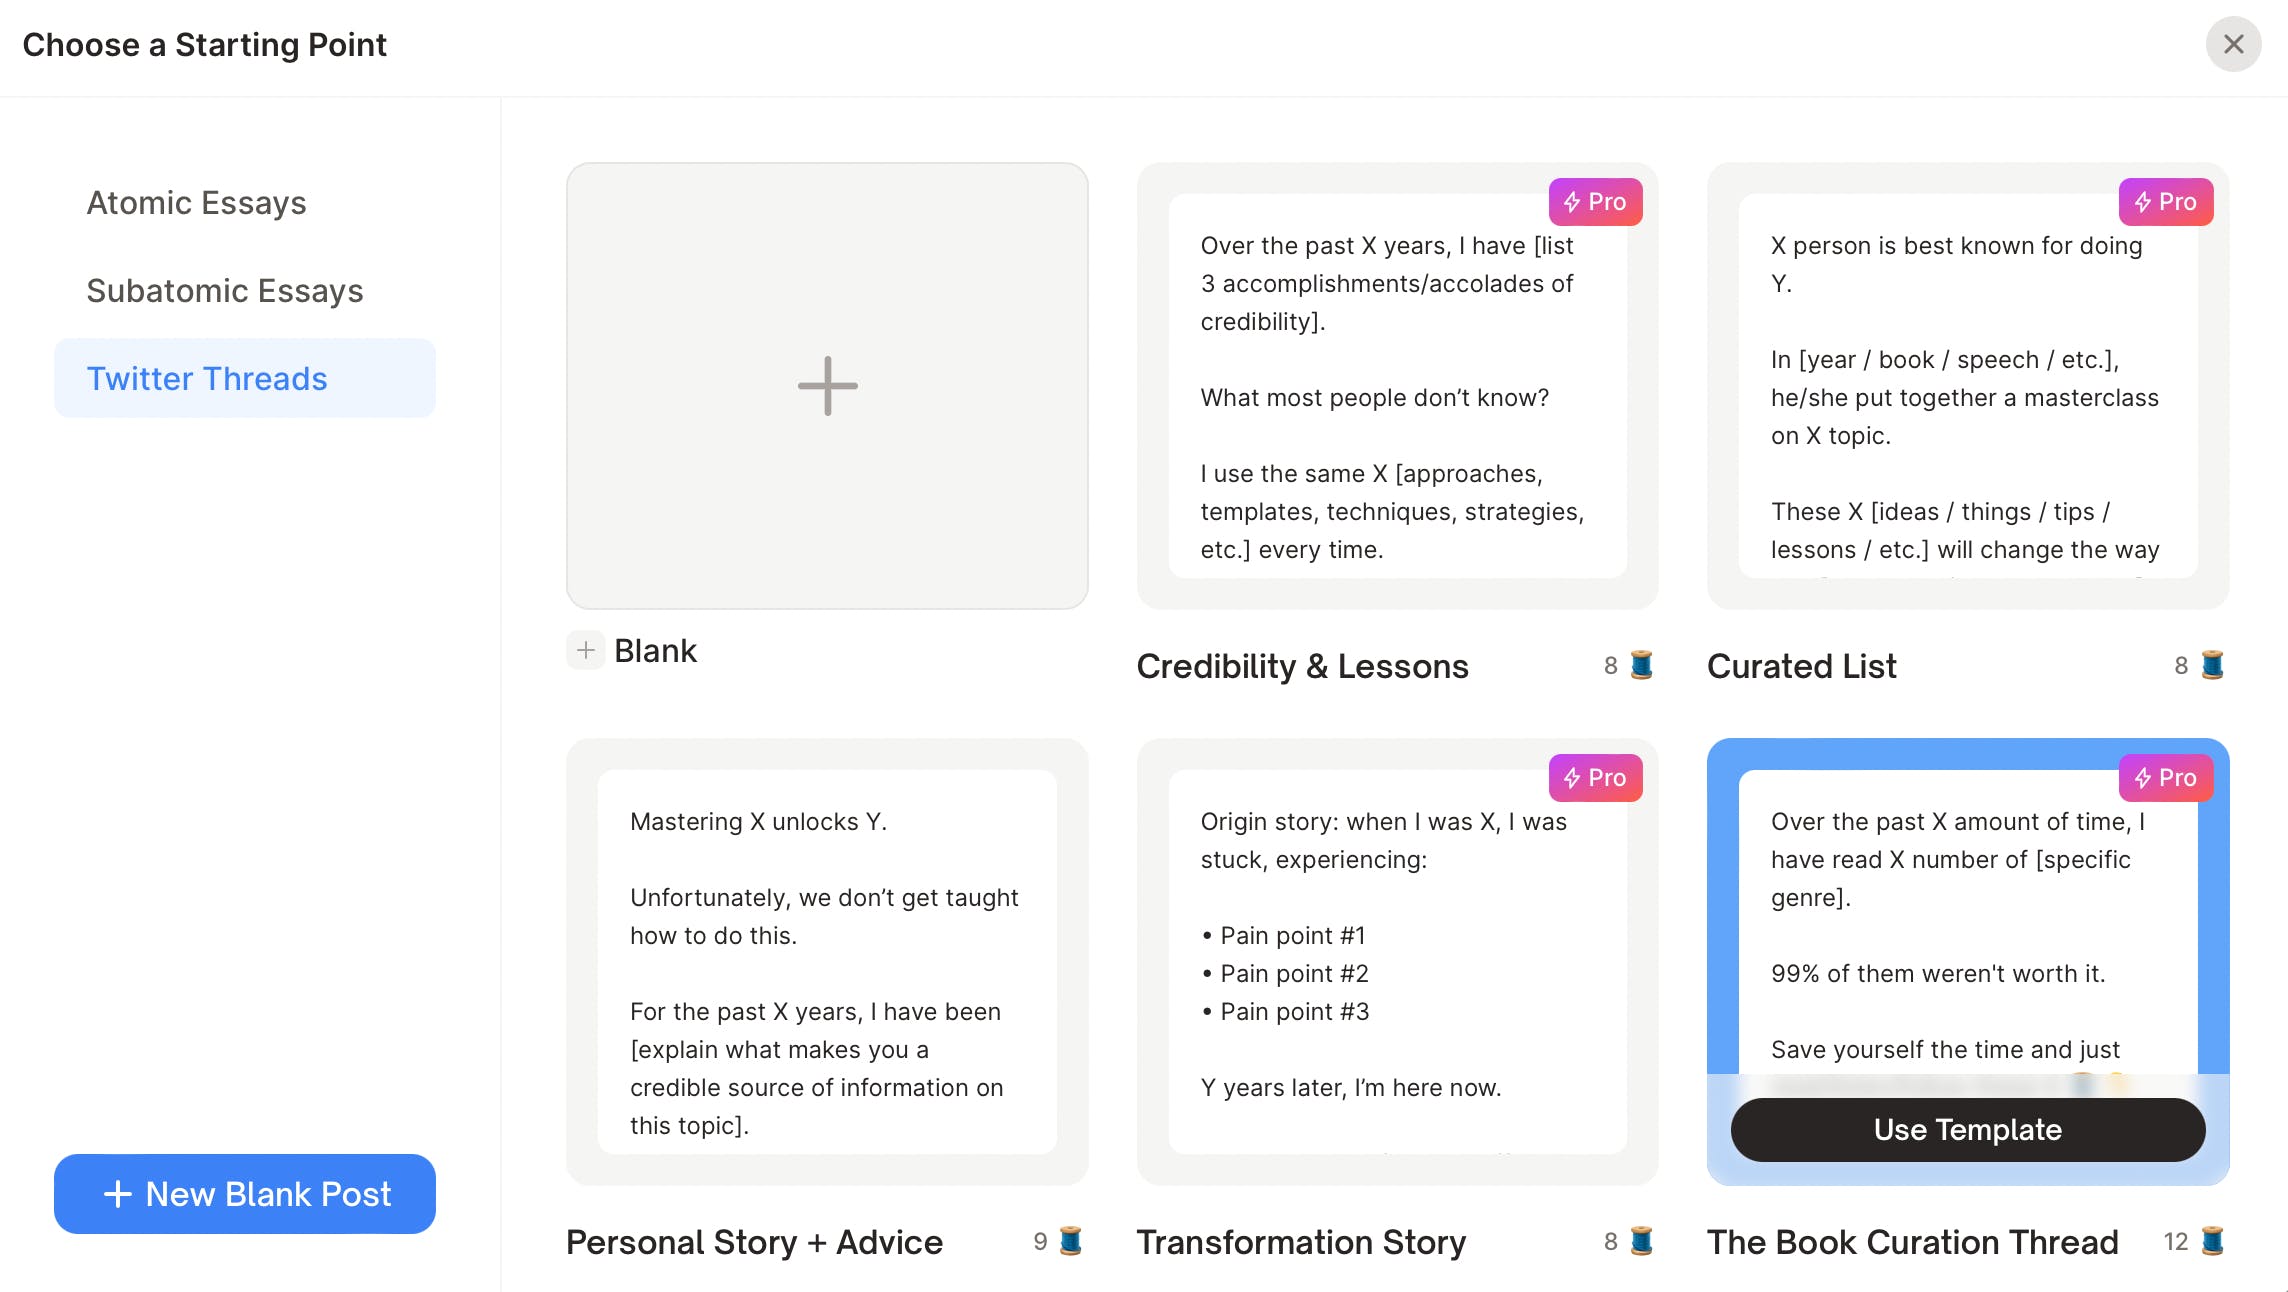Click thread spool icon next to Credibility & Lessons
The height and width of the screenshot is (1292, 2288).
tap(1641, 665)
